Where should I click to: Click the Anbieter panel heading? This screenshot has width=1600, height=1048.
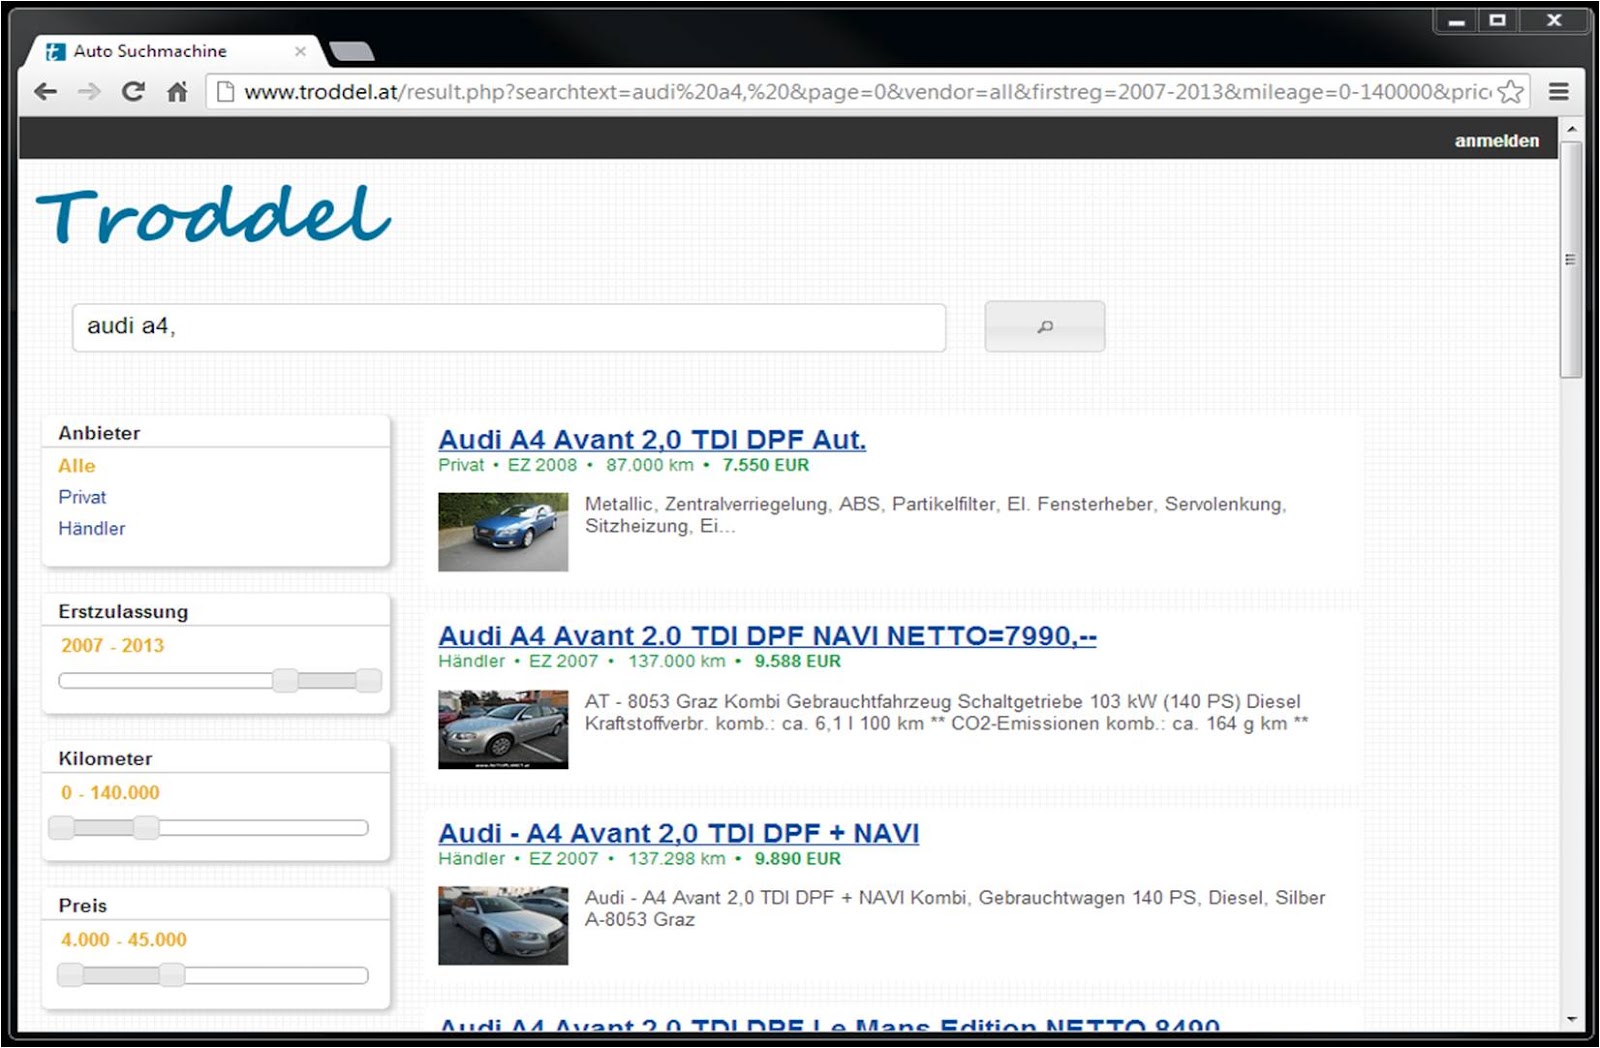(99, 433)
